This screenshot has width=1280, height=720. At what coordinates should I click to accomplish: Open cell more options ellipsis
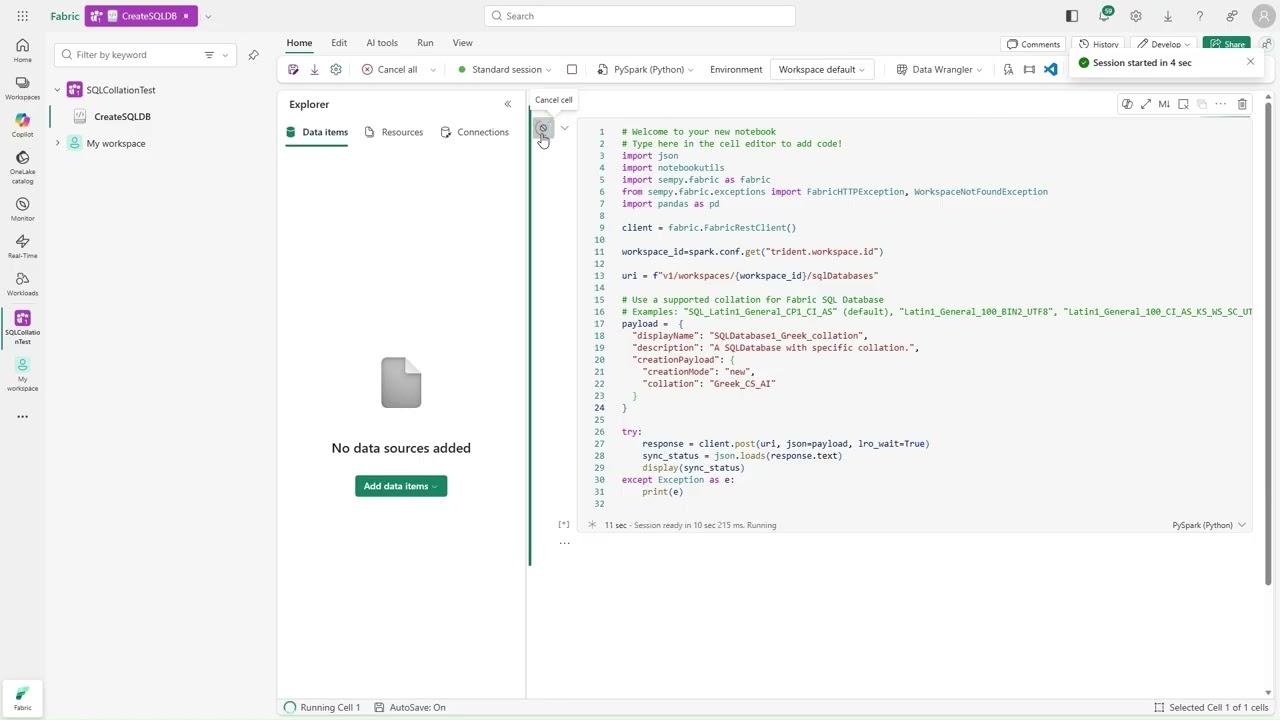point(1221,104)
